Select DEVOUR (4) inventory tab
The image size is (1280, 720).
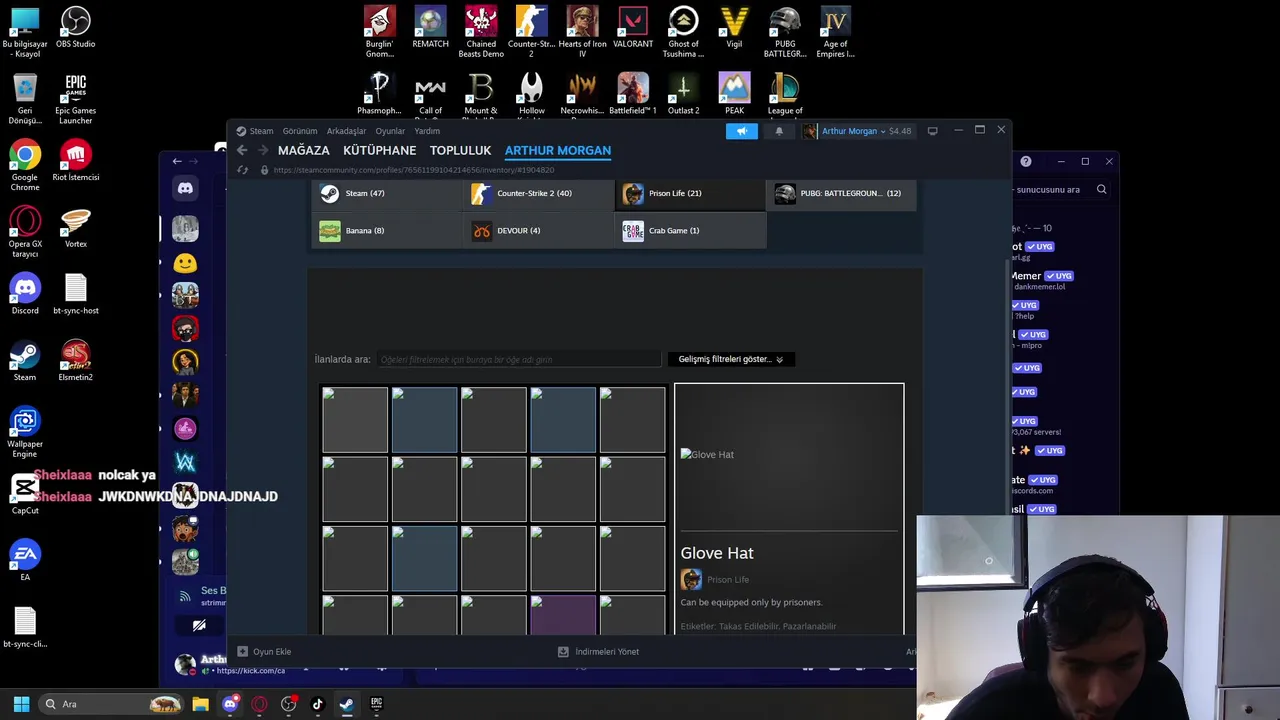point(539,230)
